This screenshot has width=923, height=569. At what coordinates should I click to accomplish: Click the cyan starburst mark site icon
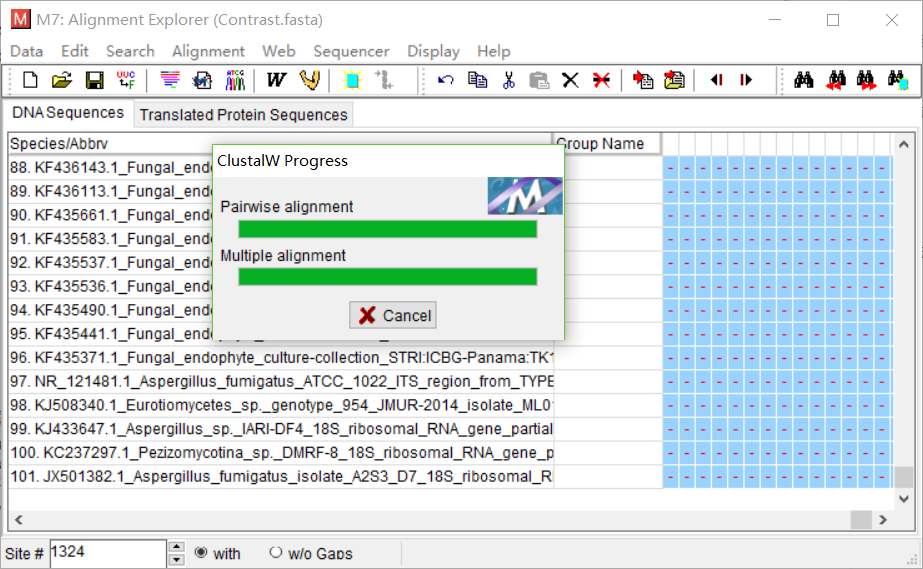353,79
